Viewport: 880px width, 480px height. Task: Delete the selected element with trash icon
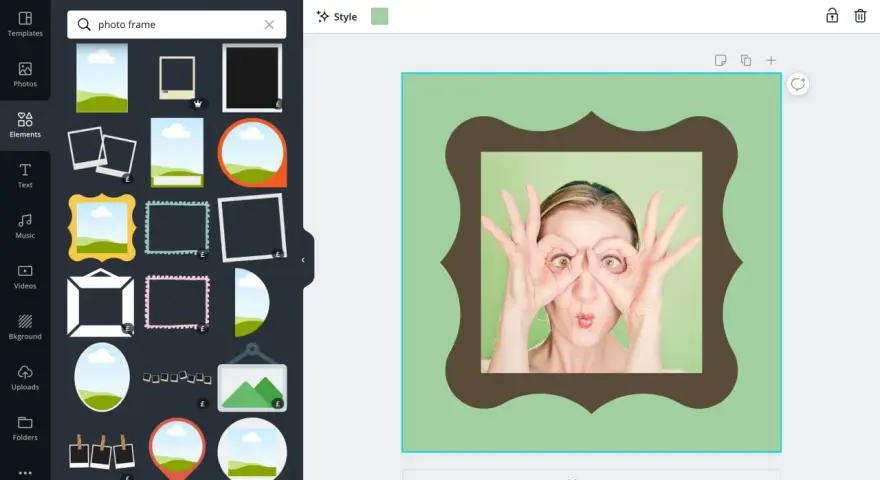coord(860,16)
